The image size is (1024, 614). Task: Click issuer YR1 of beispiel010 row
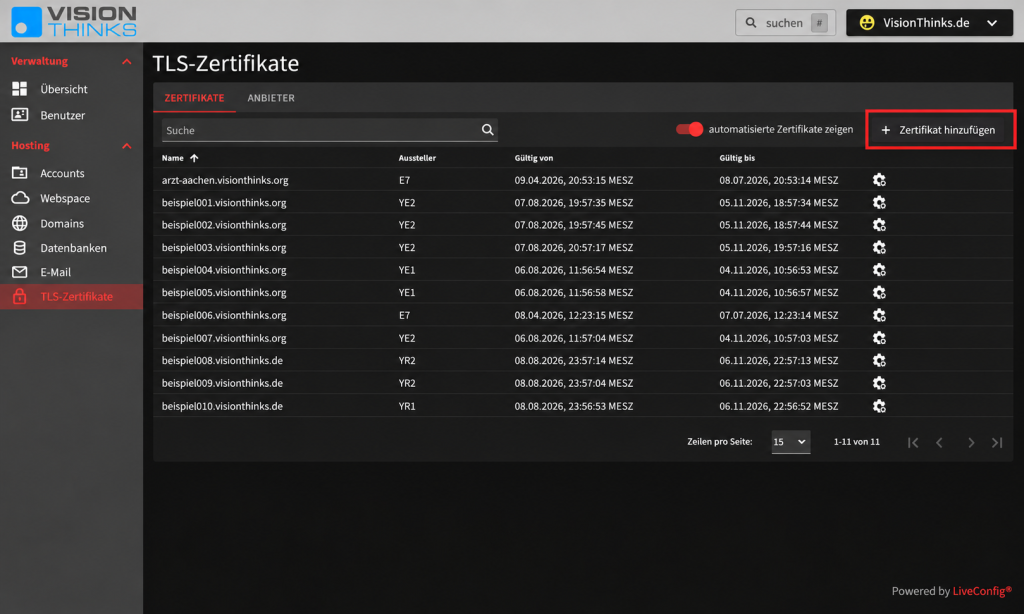[407, 406]
